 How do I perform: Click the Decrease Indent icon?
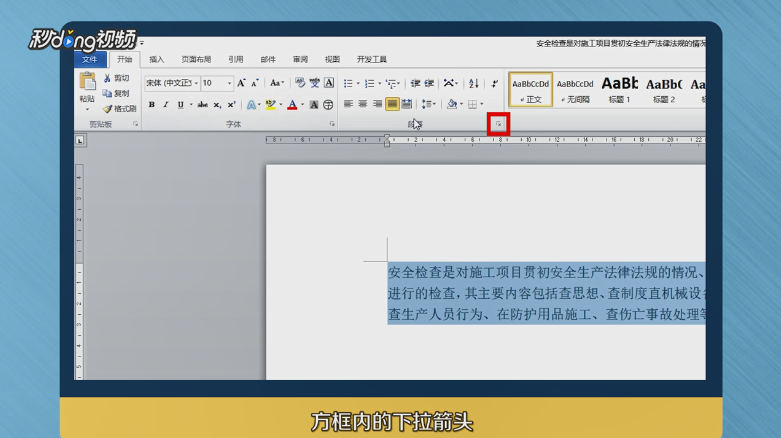(415, 83)
